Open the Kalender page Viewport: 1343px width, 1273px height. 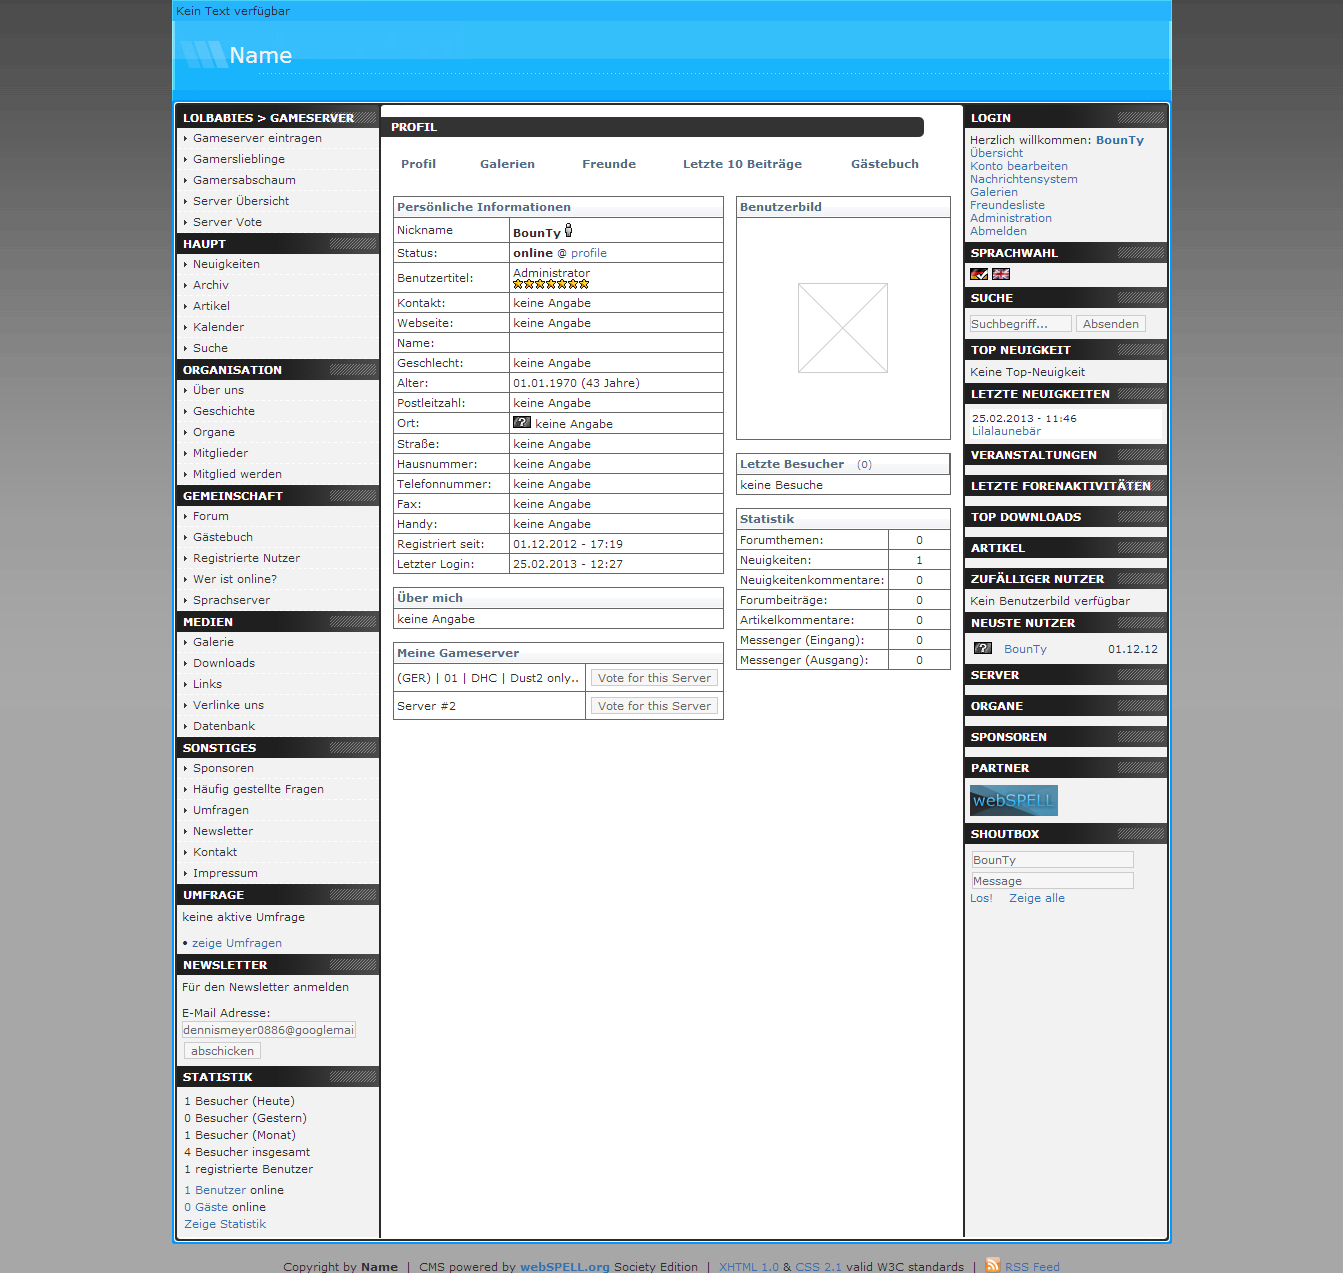pyautogui.click(x=218, y=327)
